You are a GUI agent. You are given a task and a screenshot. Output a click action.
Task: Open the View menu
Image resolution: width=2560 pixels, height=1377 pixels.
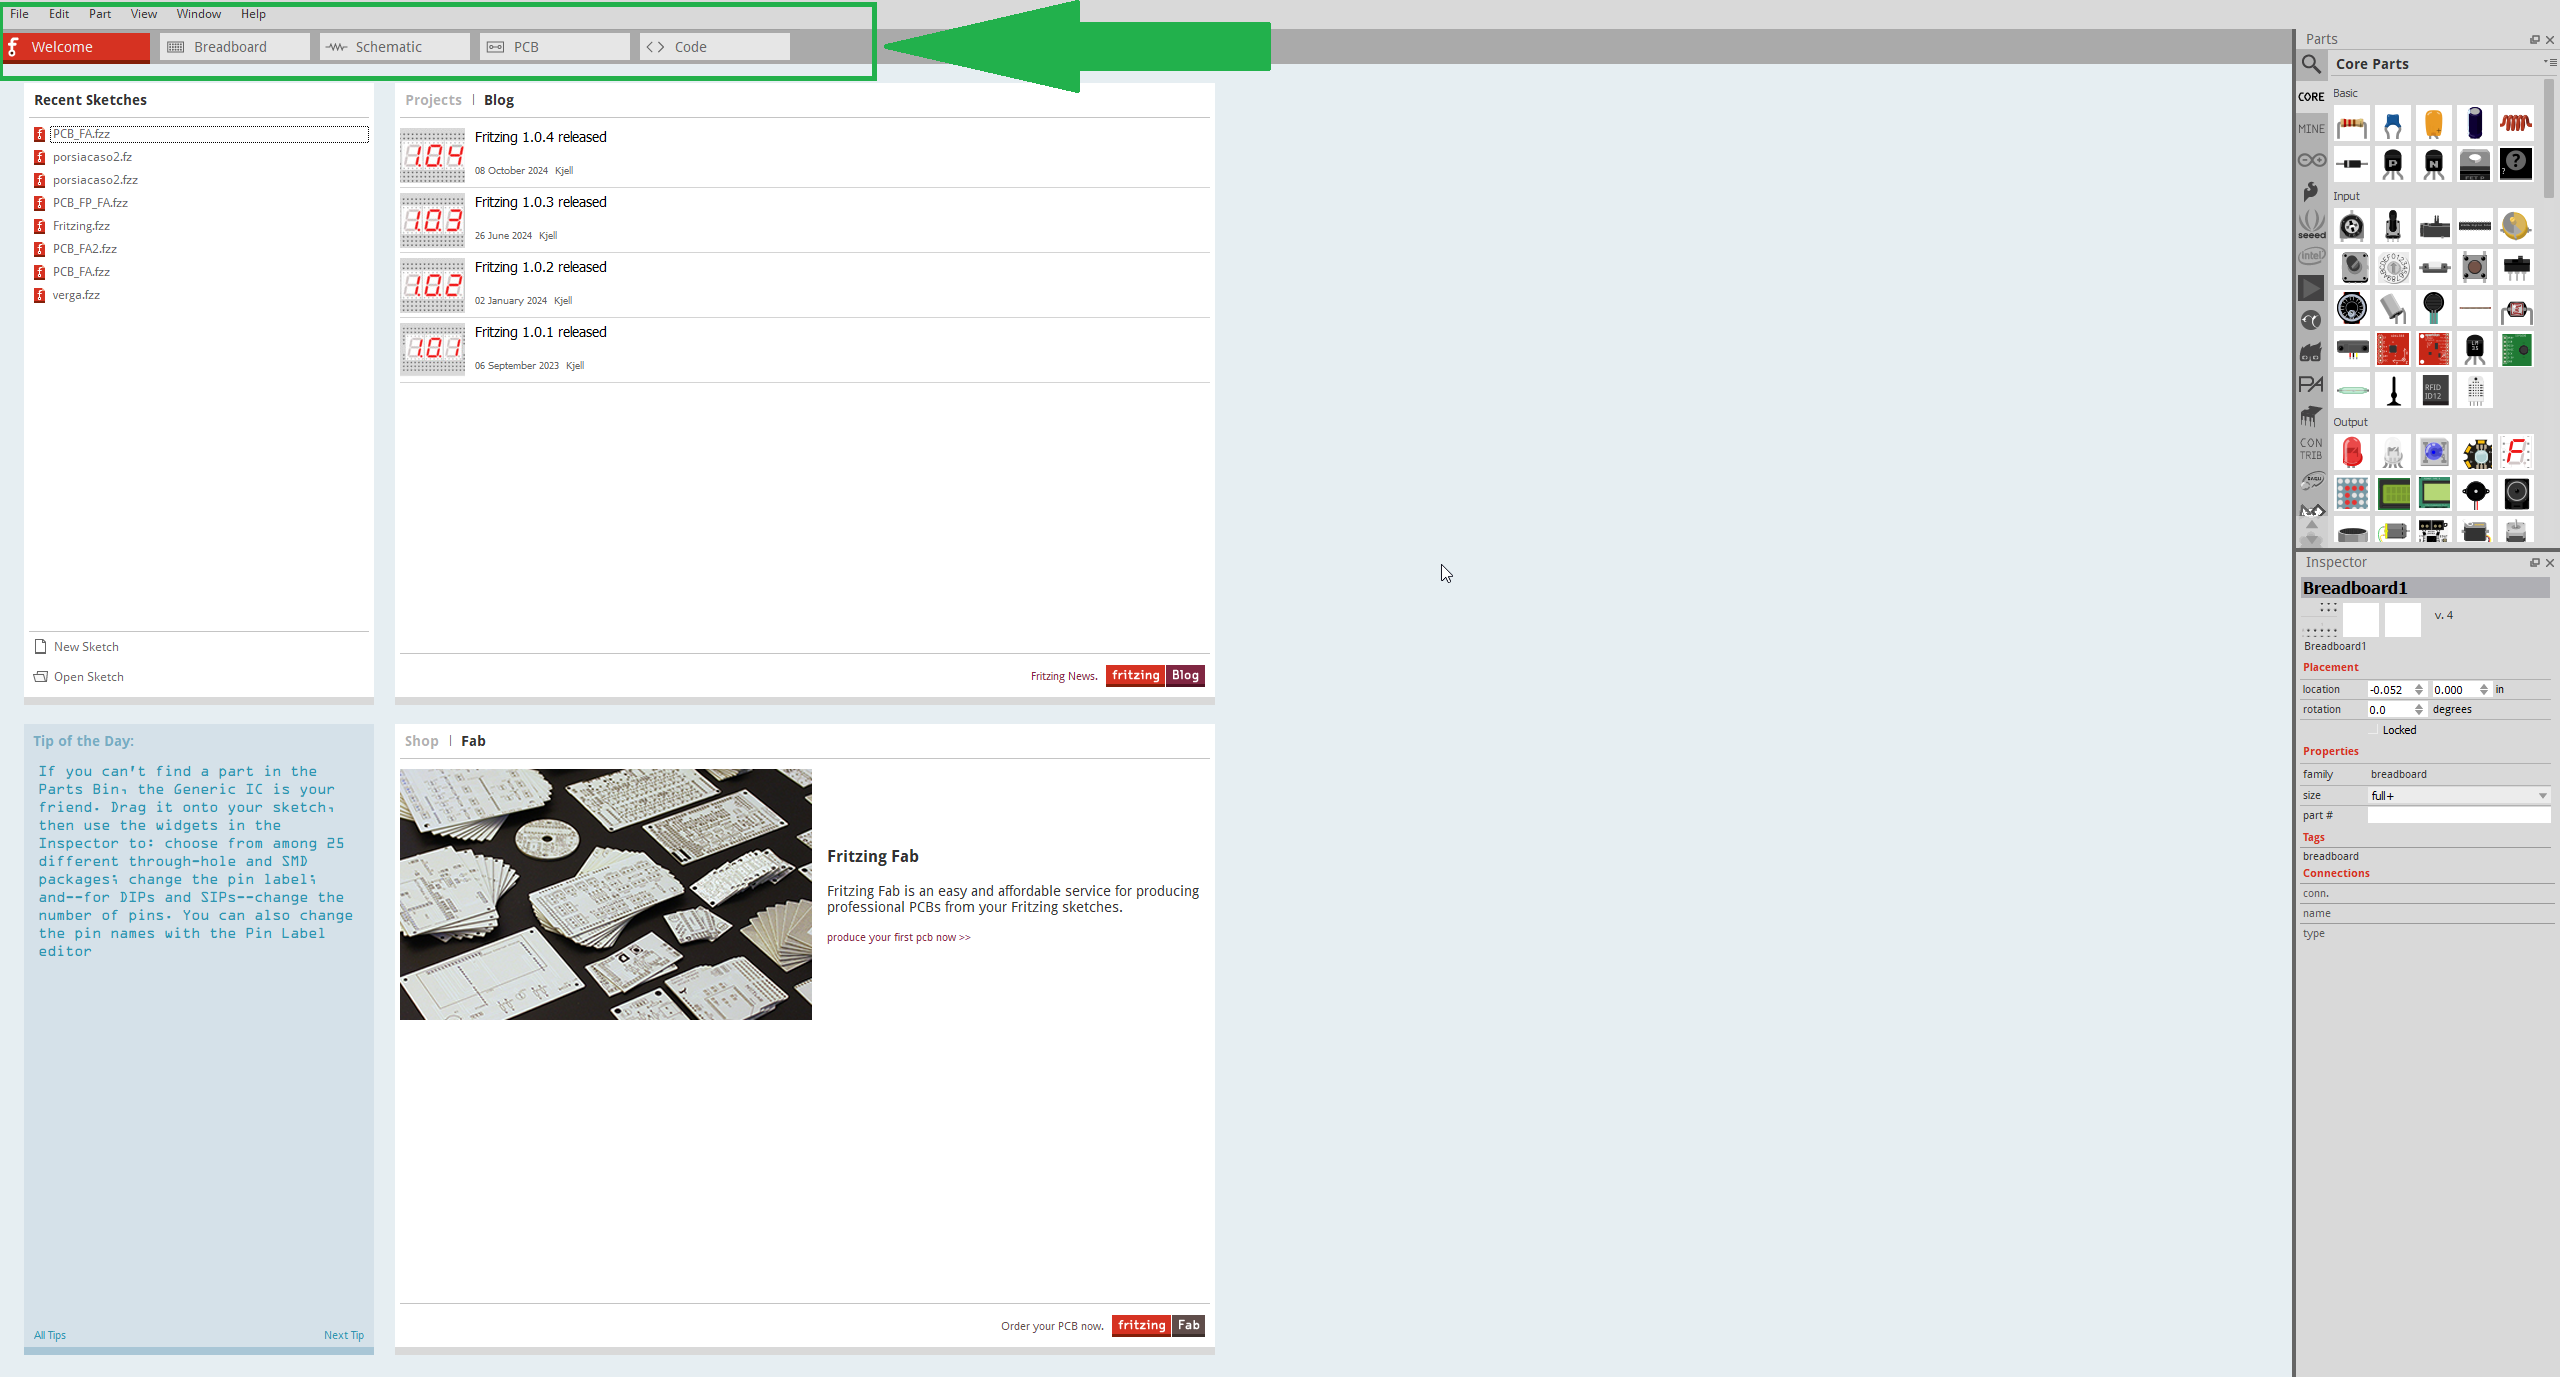coord(144,14)
